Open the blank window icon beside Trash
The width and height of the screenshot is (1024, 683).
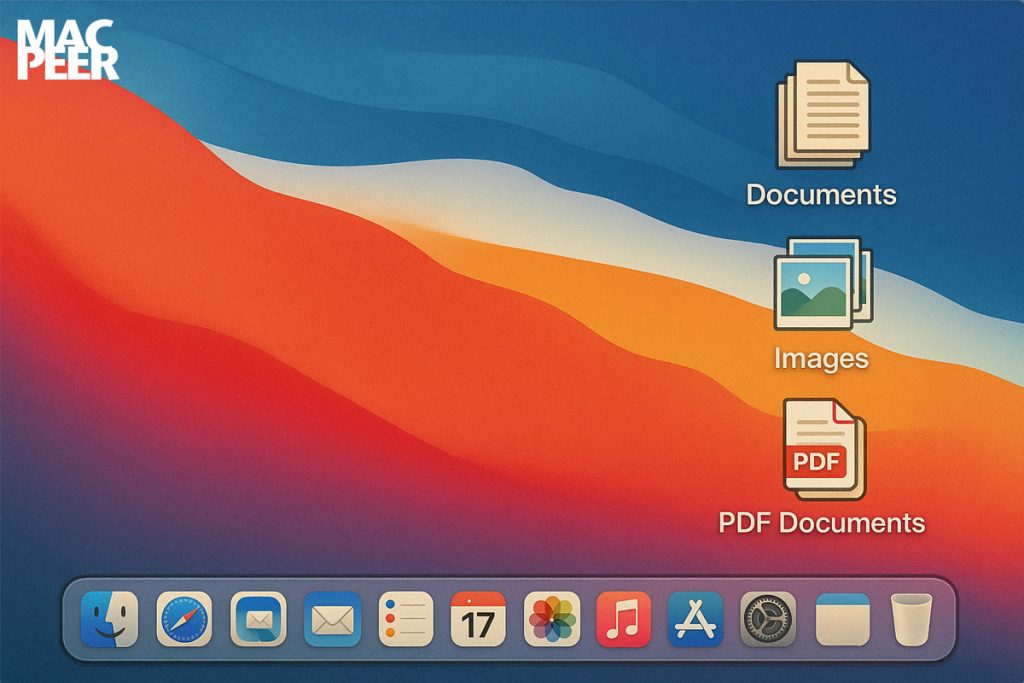pyautogui.click(x=842, y=619)
